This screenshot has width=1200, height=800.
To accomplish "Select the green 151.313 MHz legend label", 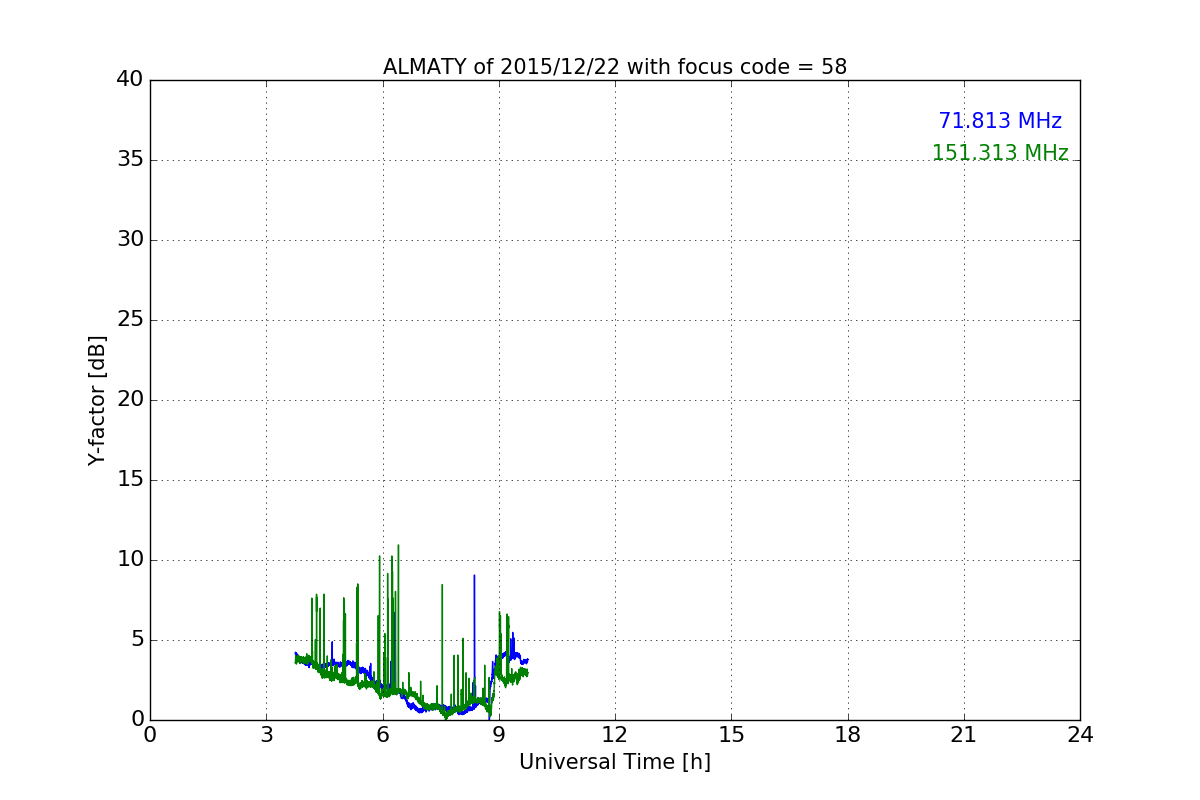I will click(x=1000, y=153).
